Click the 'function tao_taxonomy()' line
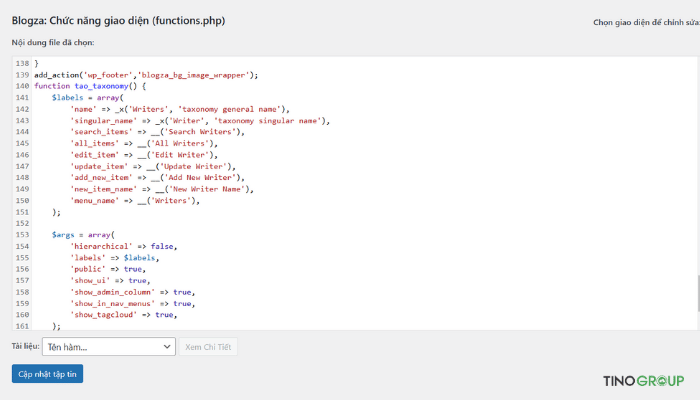This screenshot has height=400, width=700. [x=90, y=86]
